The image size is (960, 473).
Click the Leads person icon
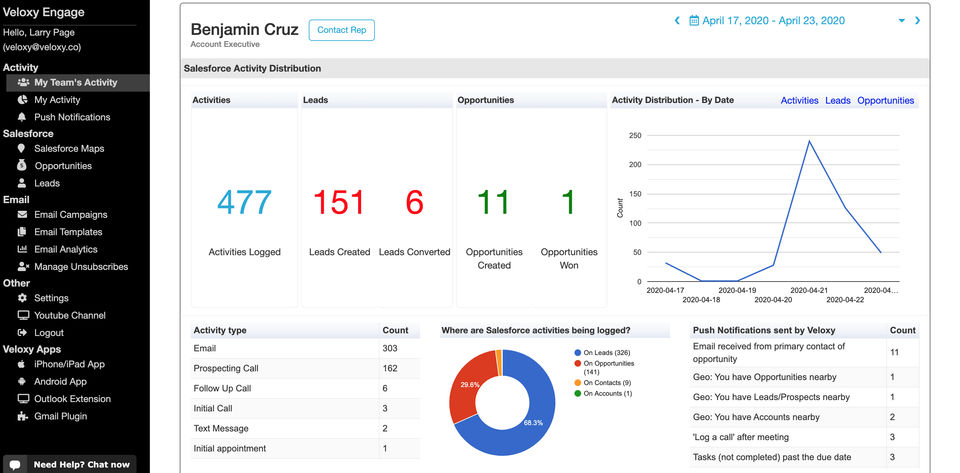[22, 183]
